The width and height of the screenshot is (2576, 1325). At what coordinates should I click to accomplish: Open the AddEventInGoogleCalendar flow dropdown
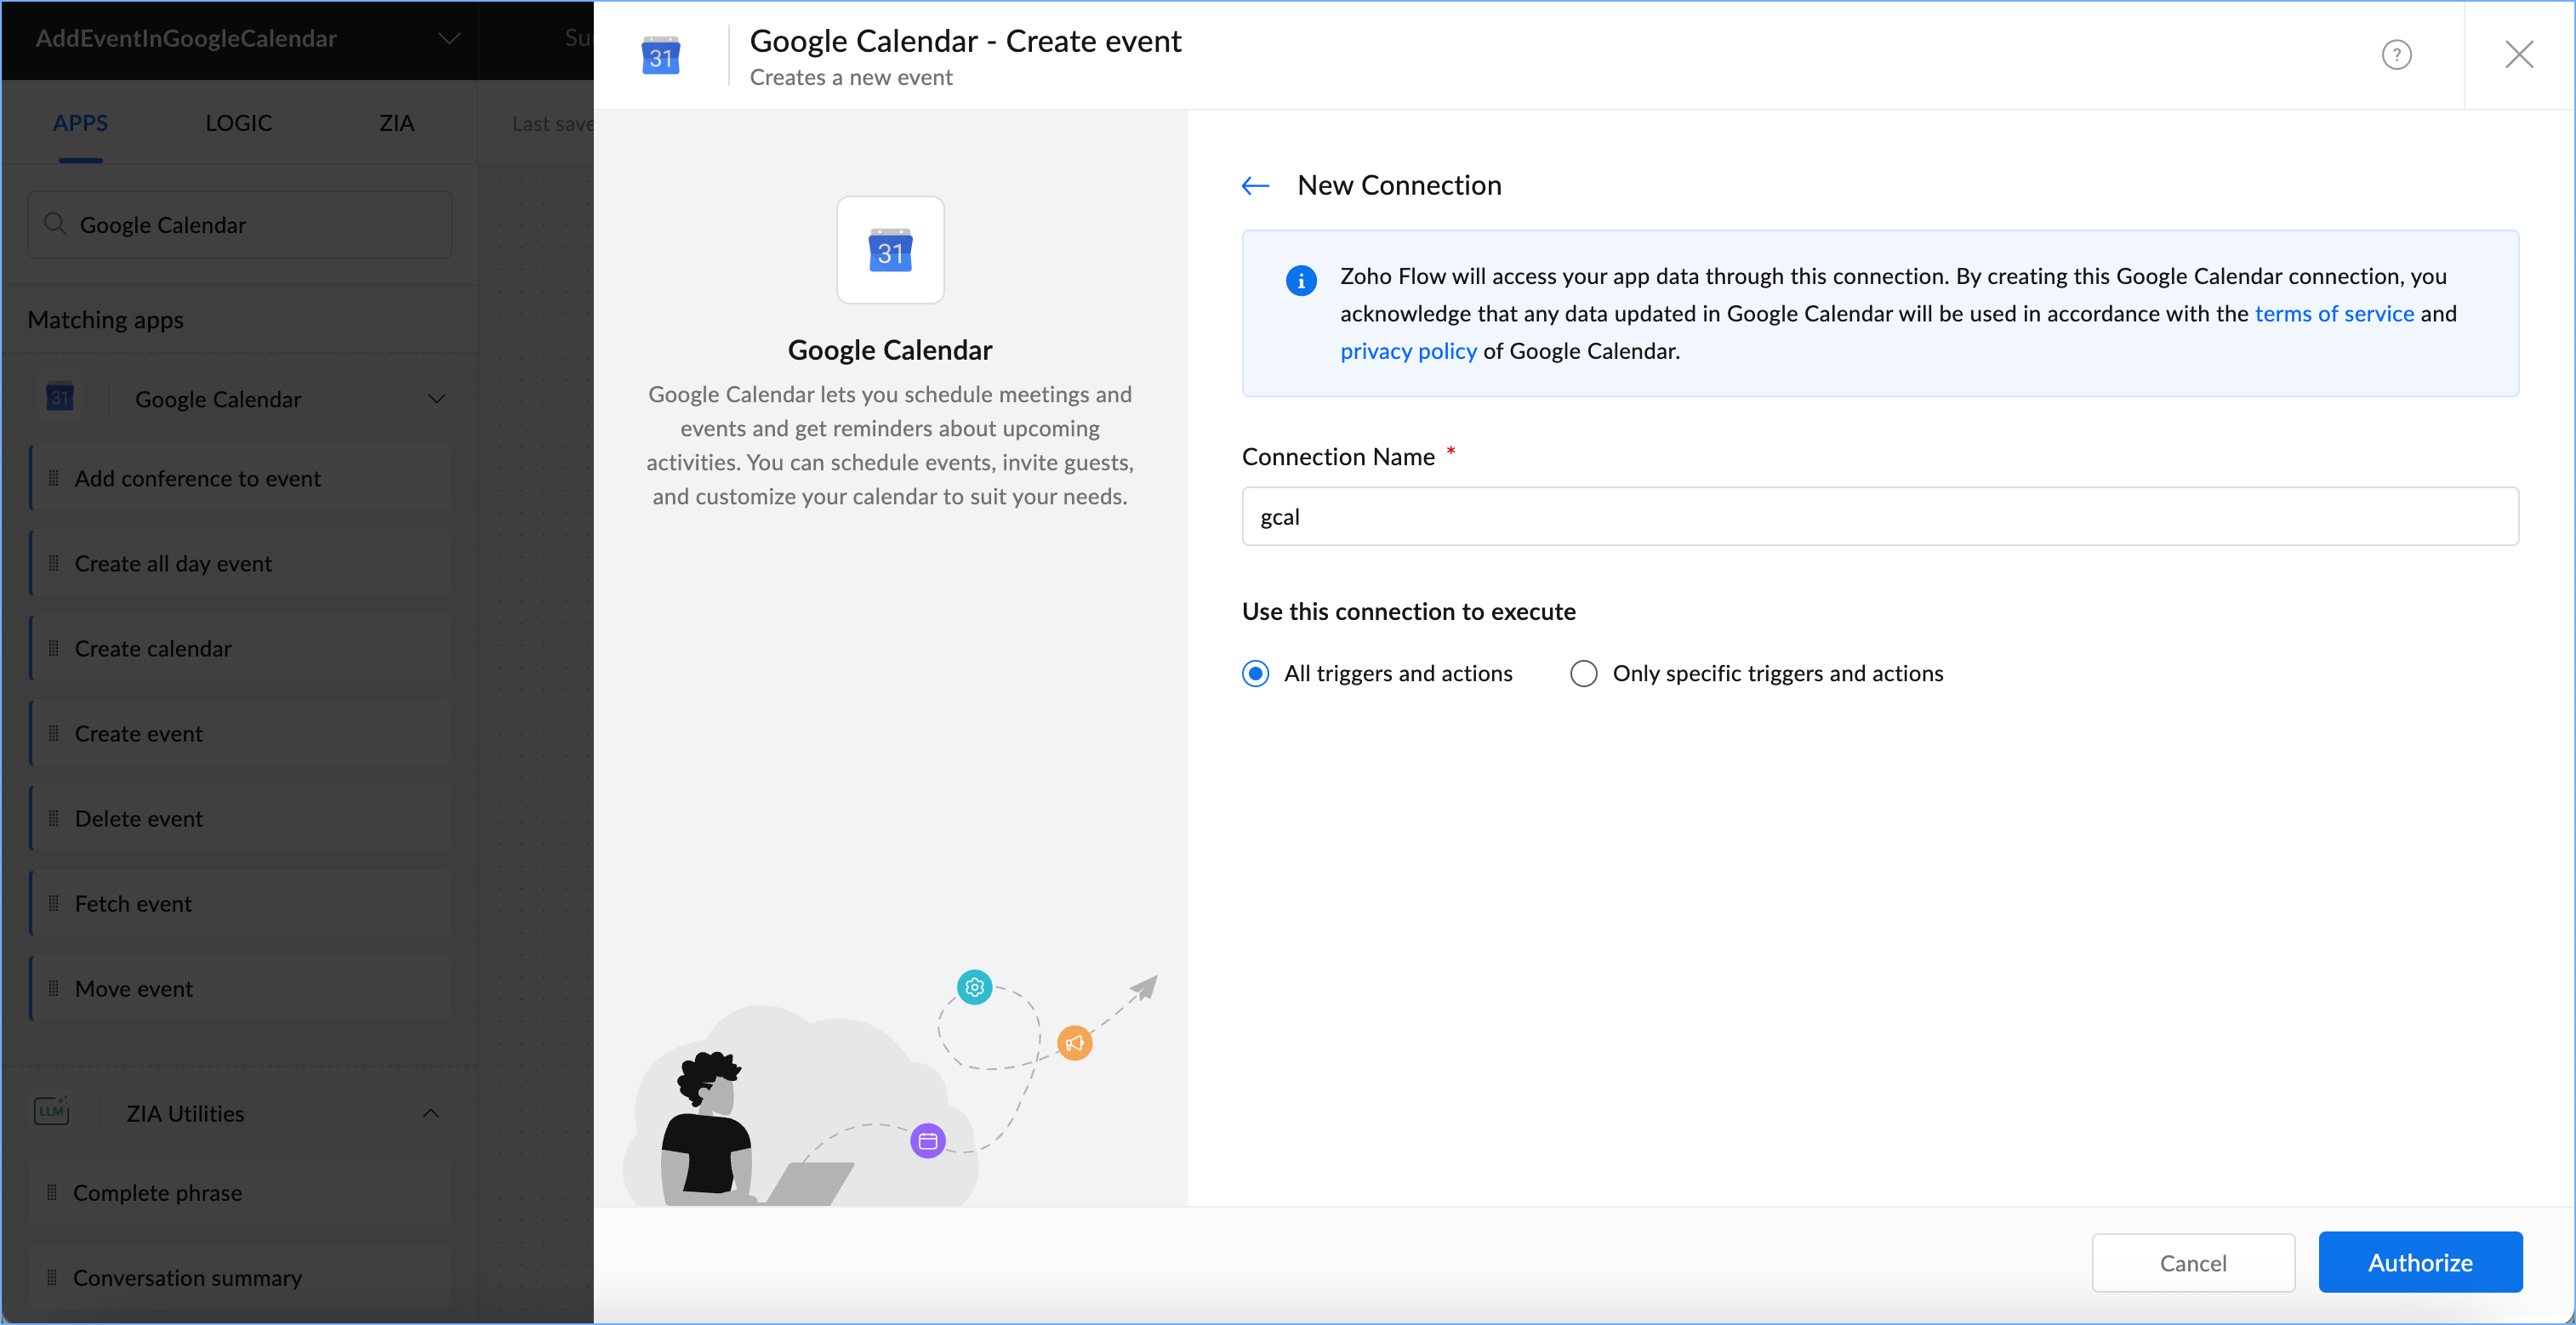tap(449, 39)
